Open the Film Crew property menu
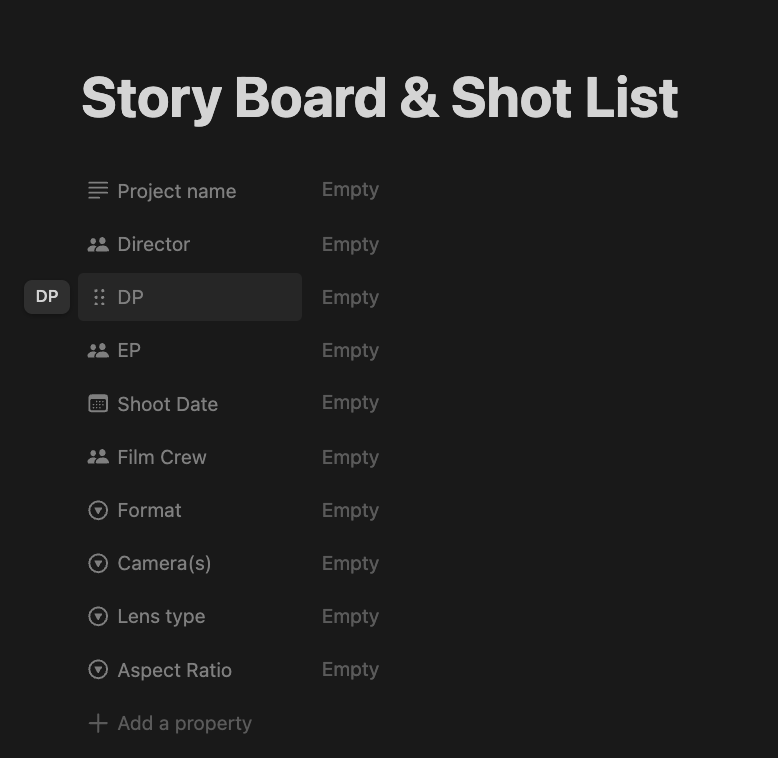 (x=162, y=457)
